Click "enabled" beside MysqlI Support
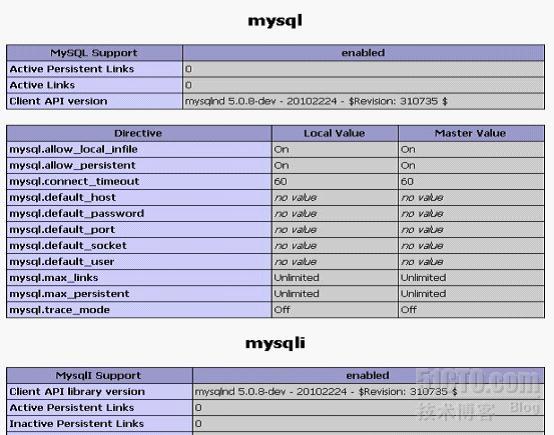 368,375
